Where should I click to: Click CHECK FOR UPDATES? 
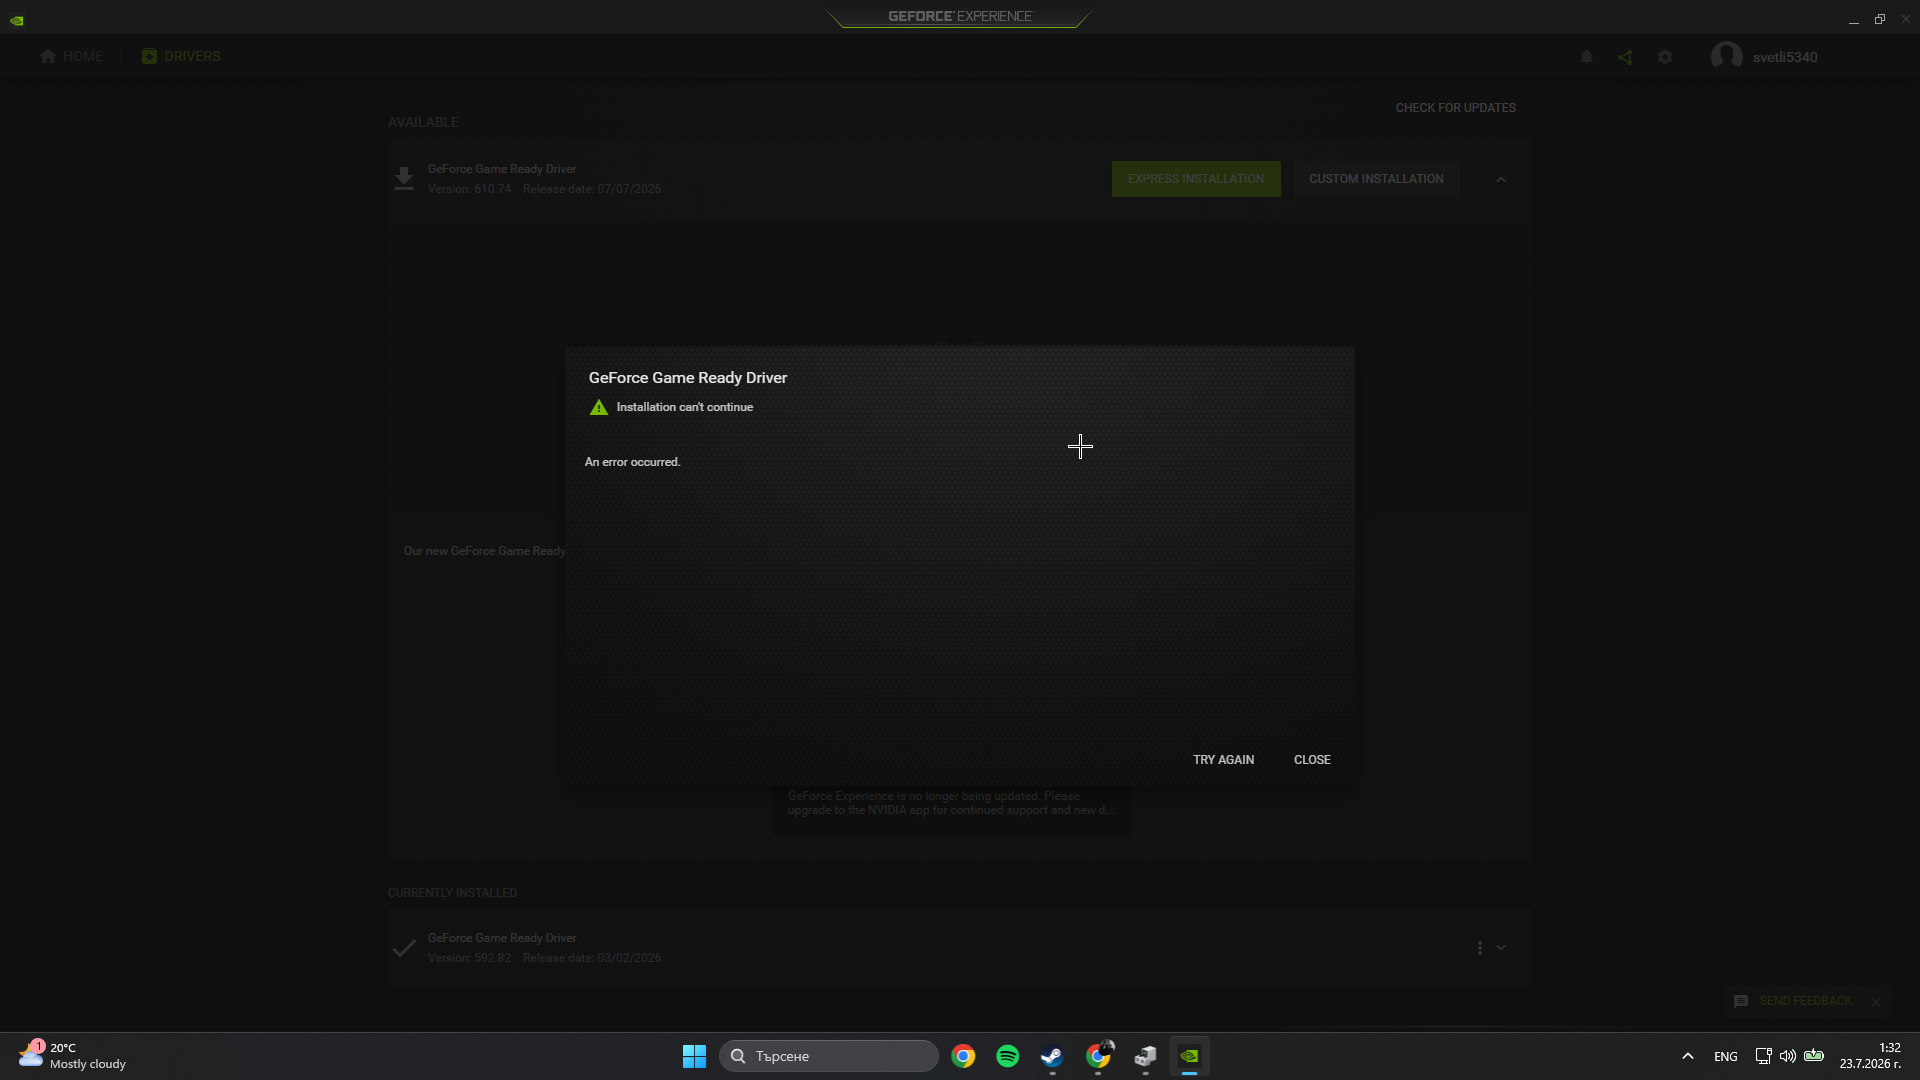[1456, 108]
